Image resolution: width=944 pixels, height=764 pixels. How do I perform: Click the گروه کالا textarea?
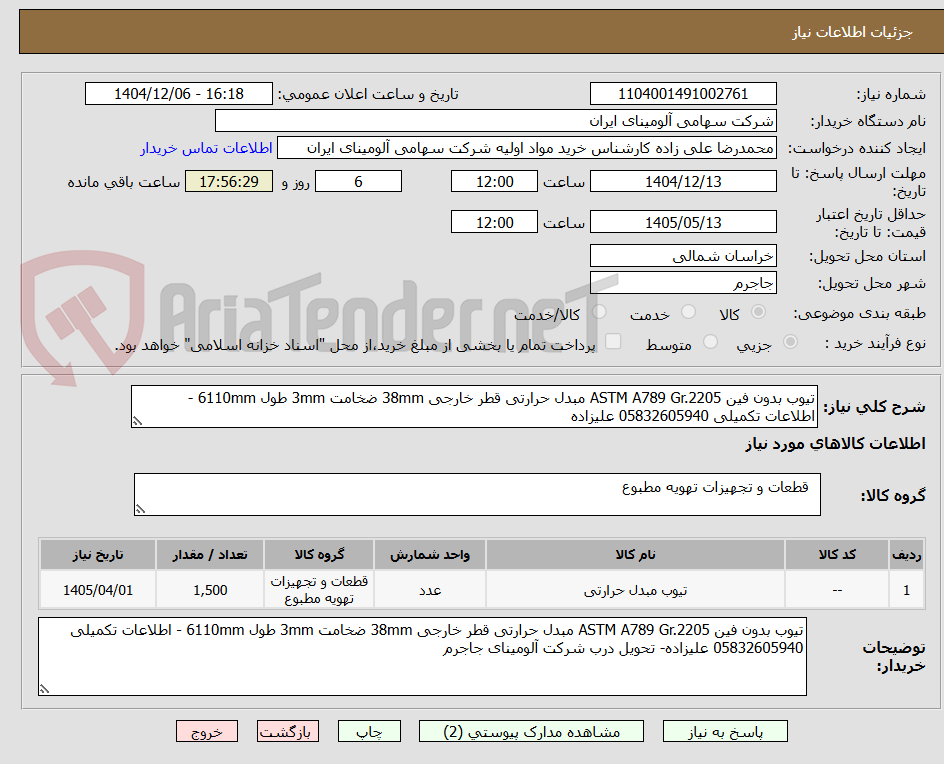(x=477, y=494)
